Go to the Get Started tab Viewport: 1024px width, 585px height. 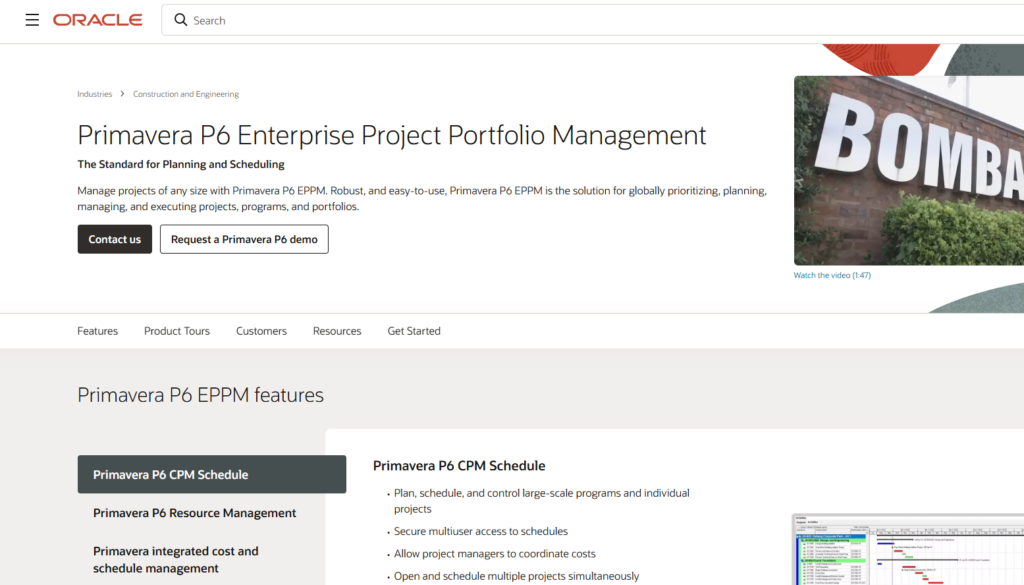(414, 331)
